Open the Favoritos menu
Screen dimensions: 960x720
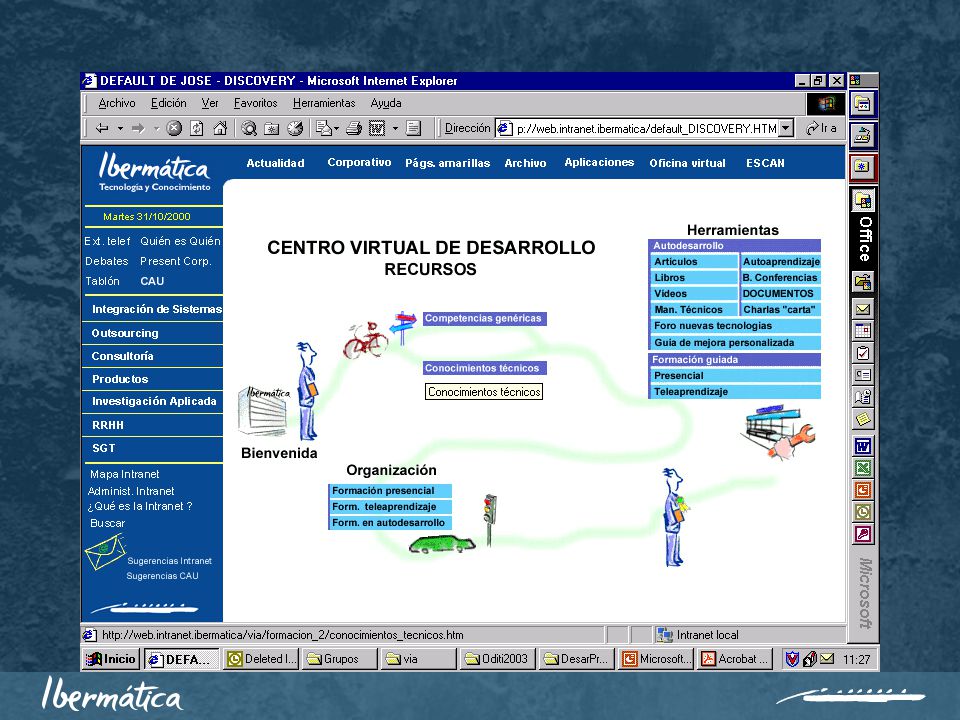click(255, 103)
